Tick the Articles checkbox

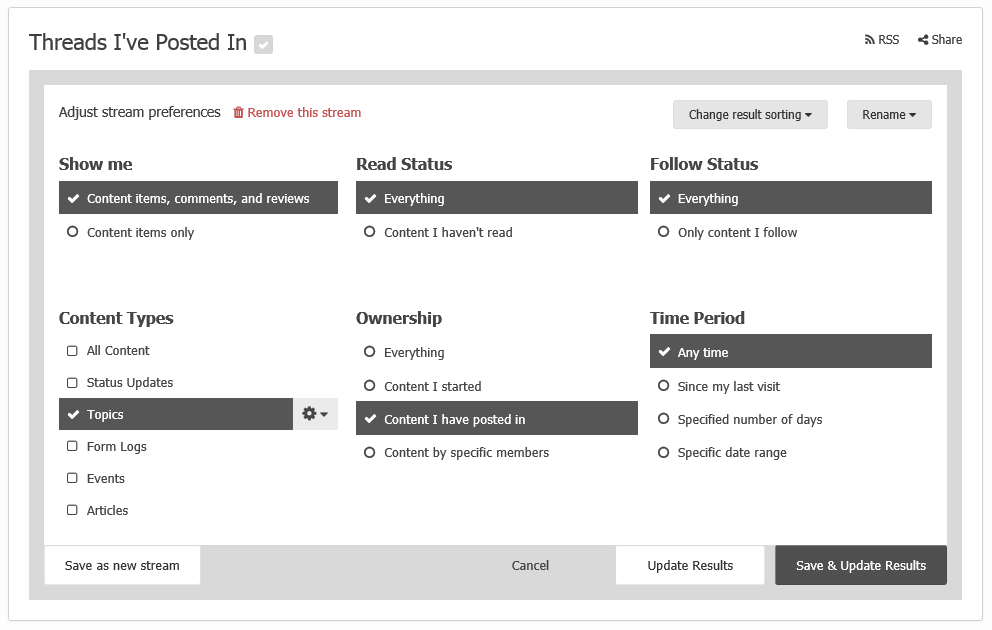[x=72, y=510]
